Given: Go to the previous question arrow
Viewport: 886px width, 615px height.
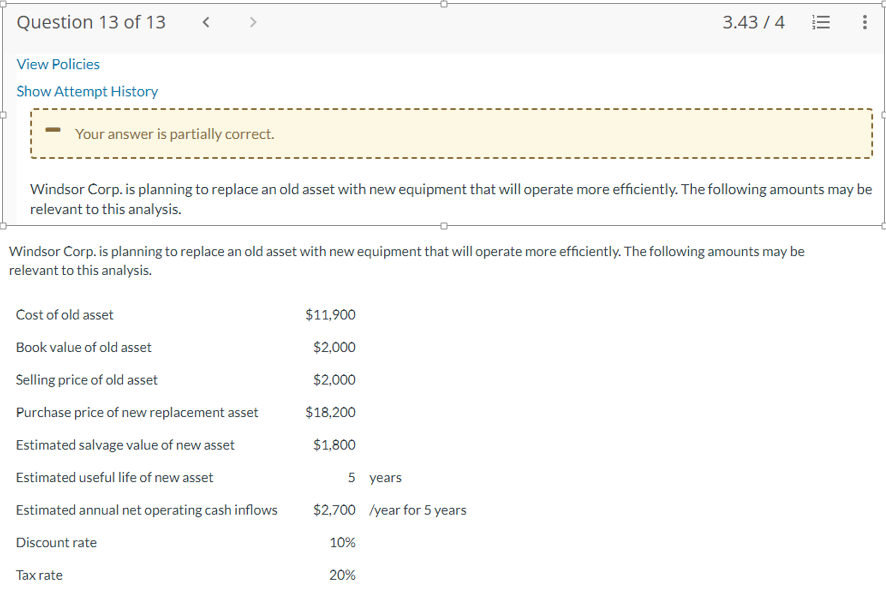Looking at the screenshot, I should [x=206, y=22].
